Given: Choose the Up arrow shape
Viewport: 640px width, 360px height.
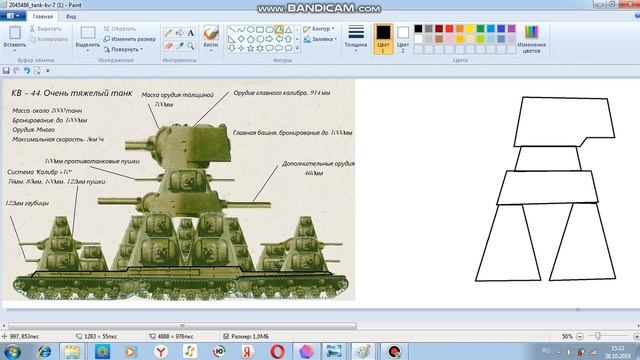Looking at the screenshot, I should [289, 39].
